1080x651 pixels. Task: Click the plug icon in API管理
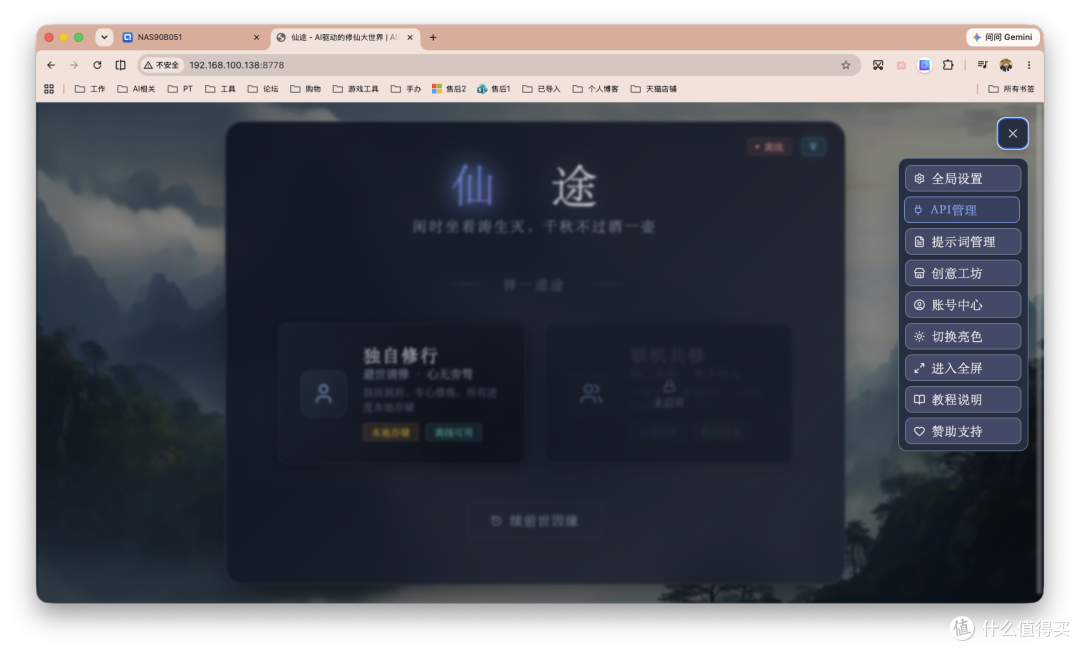[x=917, y=210]
